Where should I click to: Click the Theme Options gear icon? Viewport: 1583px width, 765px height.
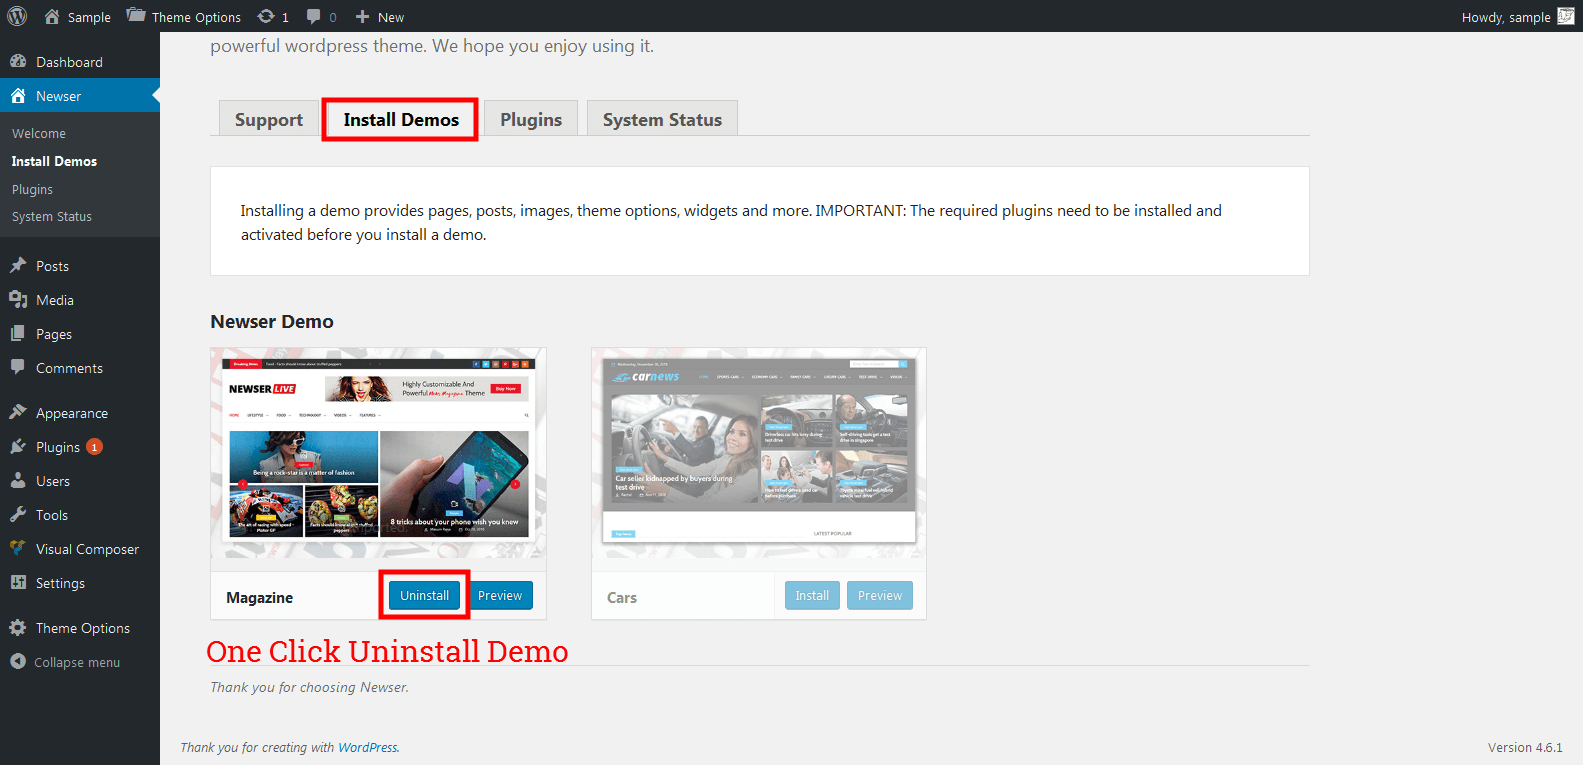tap(18, 628)
